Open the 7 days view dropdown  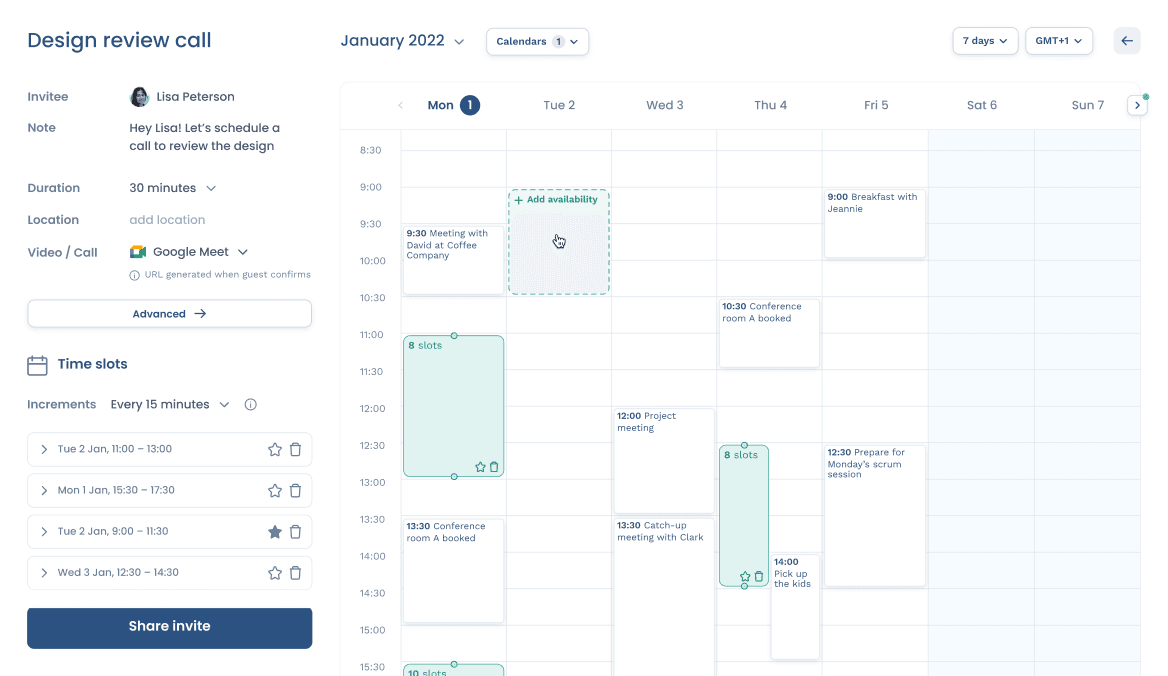985,41
